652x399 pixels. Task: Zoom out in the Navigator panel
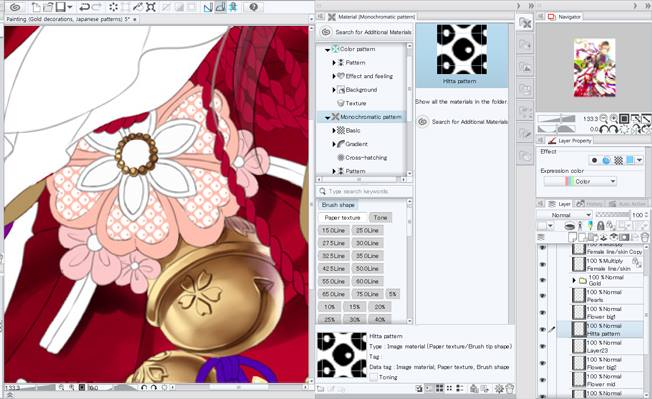point(604,119)
